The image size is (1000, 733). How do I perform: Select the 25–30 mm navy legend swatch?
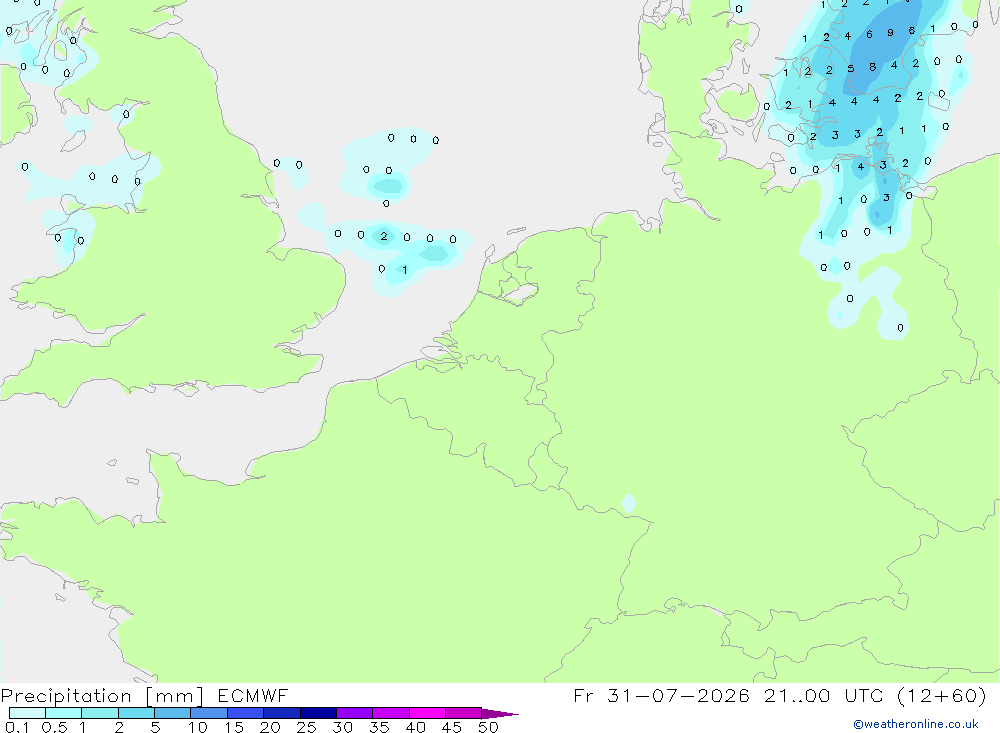tap(318, 713)
